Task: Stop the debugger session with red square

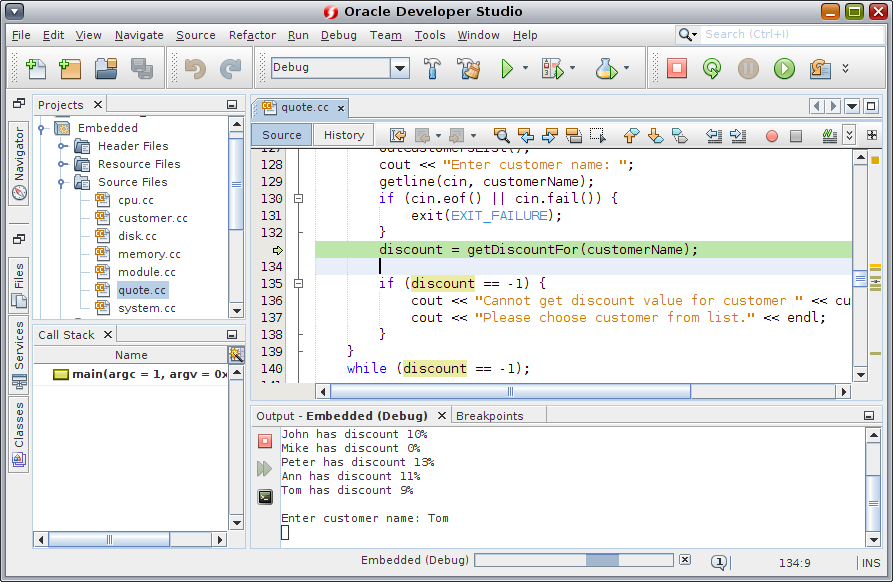Action: pyautogui.click(x=677, y=68)
